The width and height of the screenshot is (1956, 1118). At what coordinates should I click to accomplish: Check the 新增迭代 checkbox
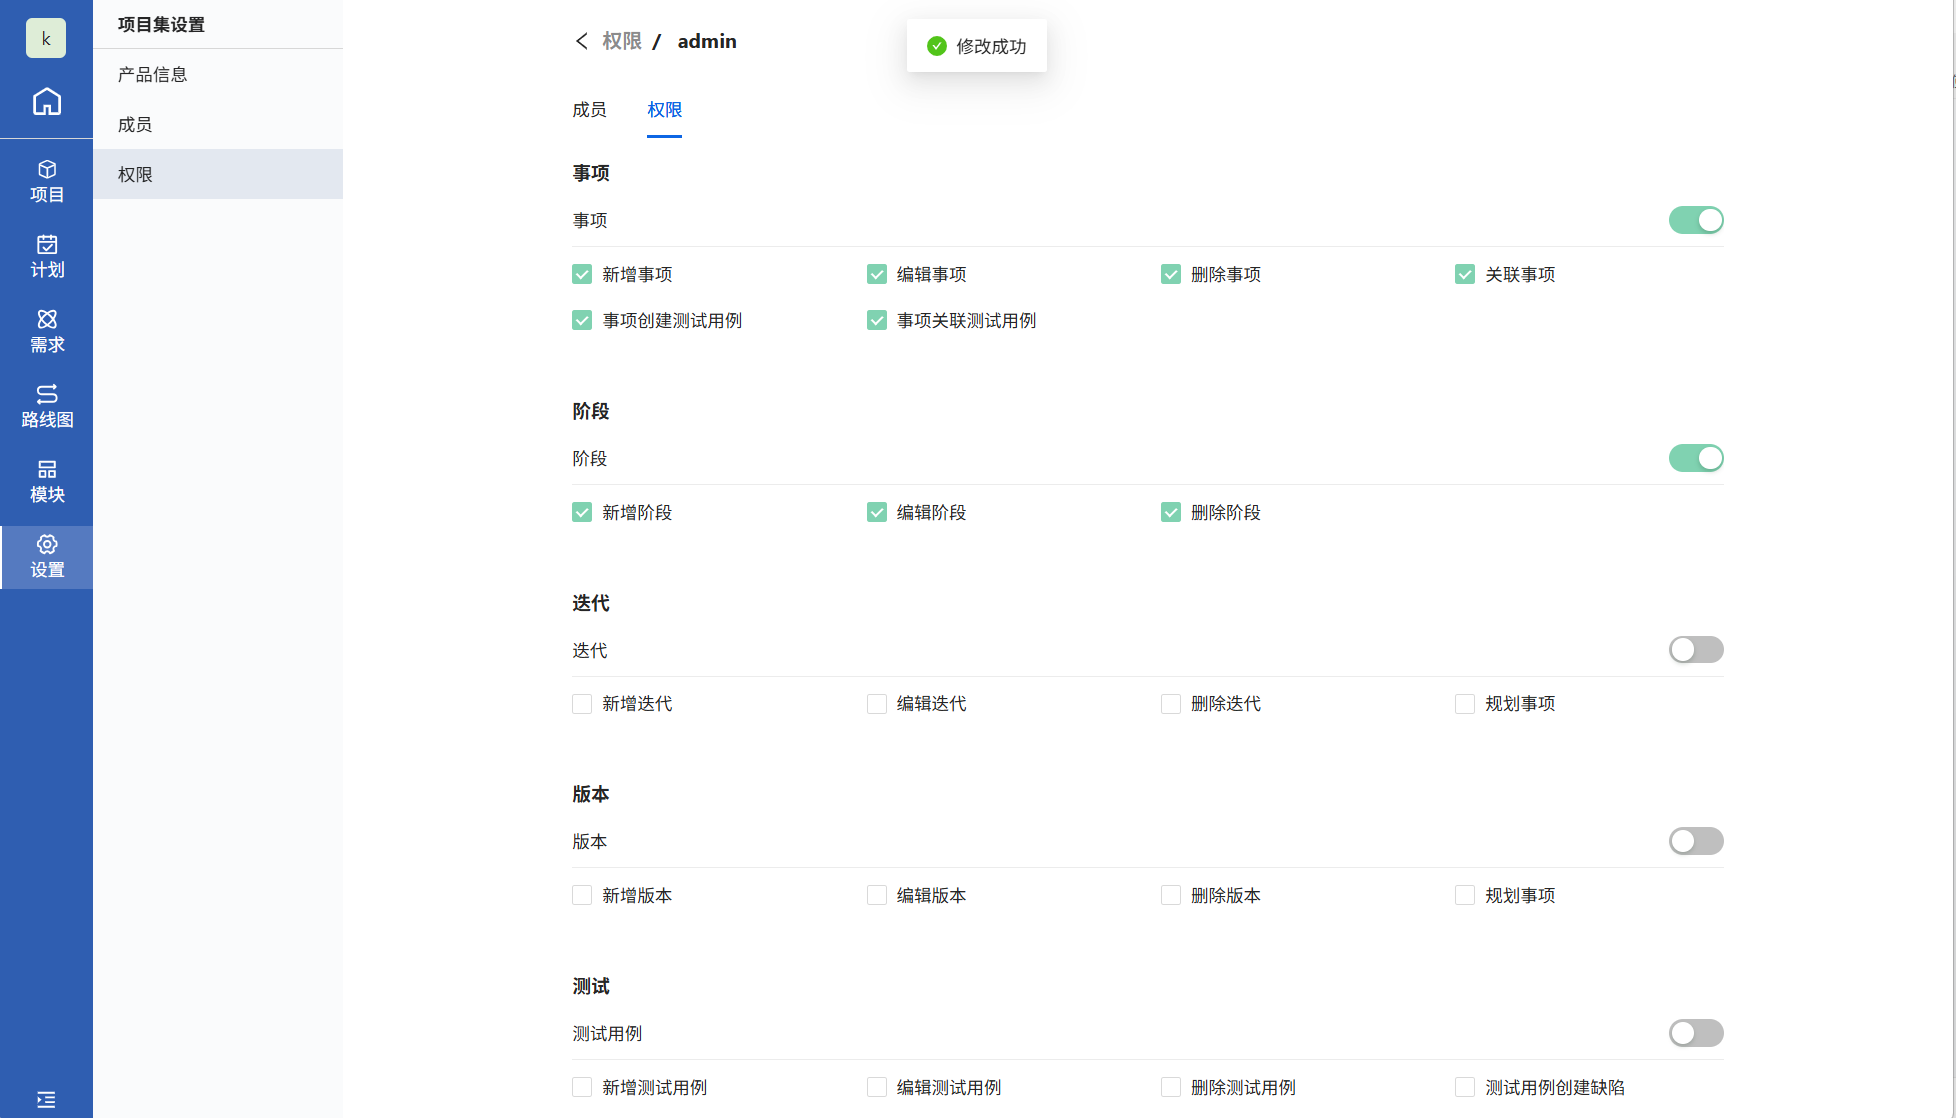click(x=582, y=704)
